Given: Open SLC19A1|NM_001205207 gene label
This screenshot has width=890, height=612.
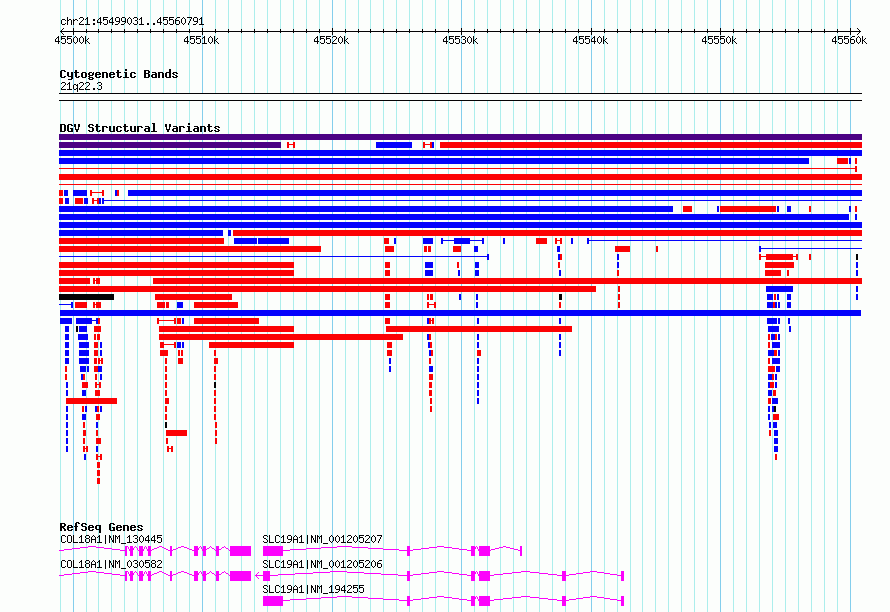Looking at the screenshot, I should (322, 539).
